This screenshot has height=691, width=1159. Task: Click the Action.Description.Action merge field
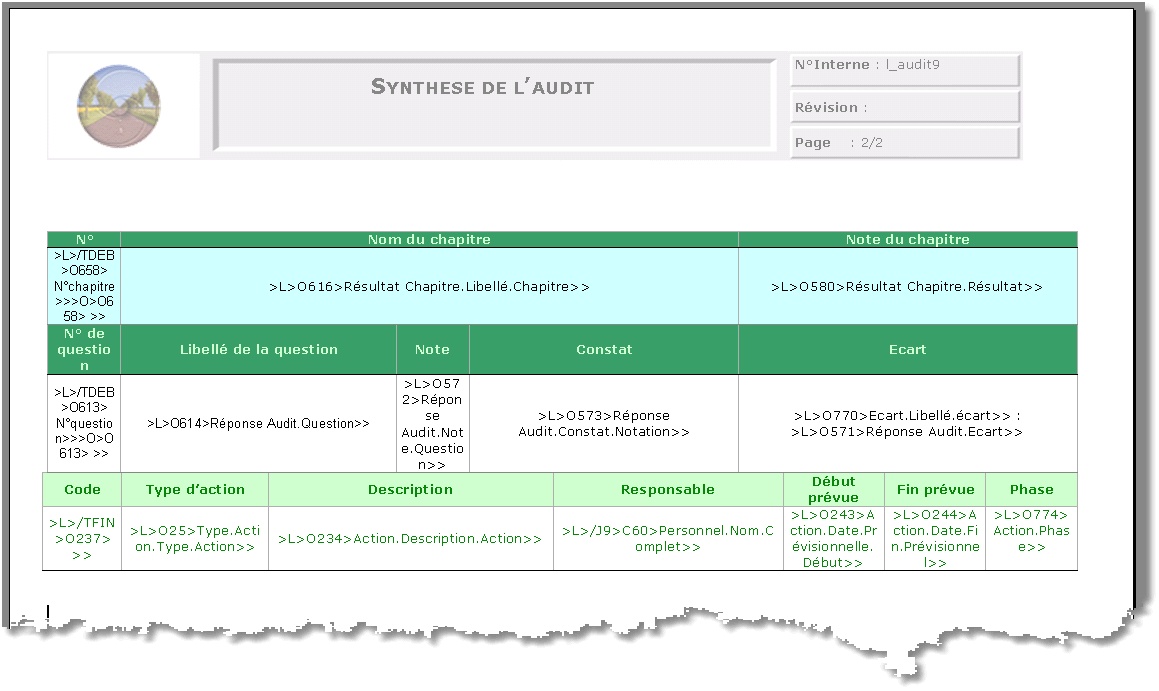[x=410, y=539]
